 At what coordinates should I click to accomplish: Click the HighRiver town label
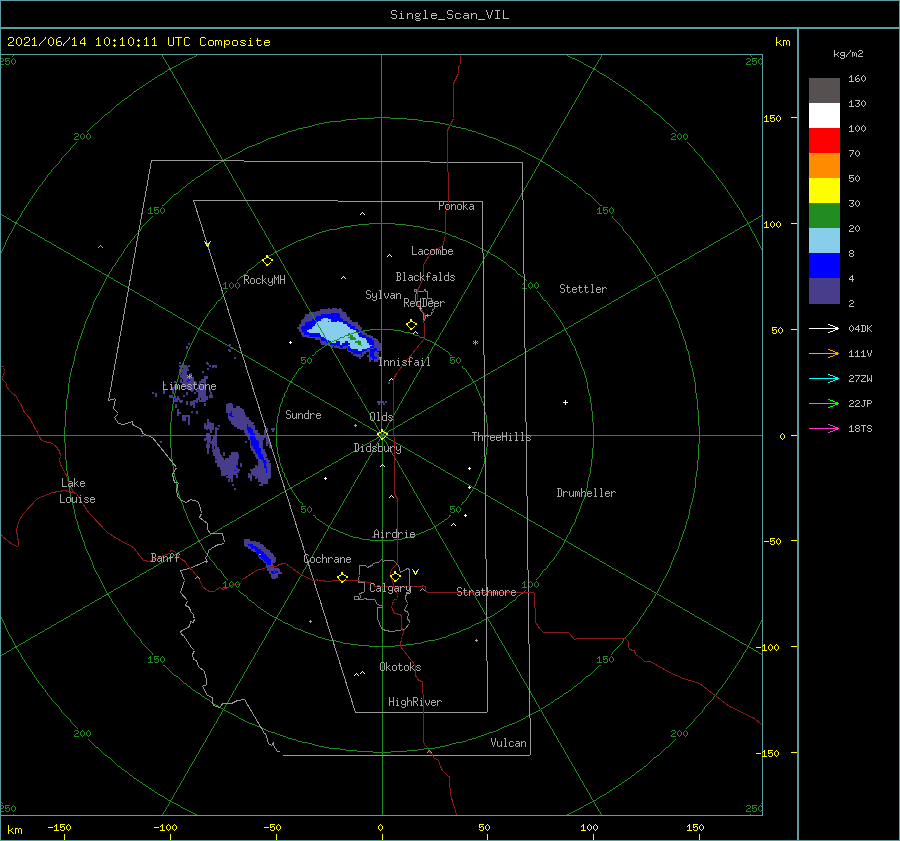point(415,702)
